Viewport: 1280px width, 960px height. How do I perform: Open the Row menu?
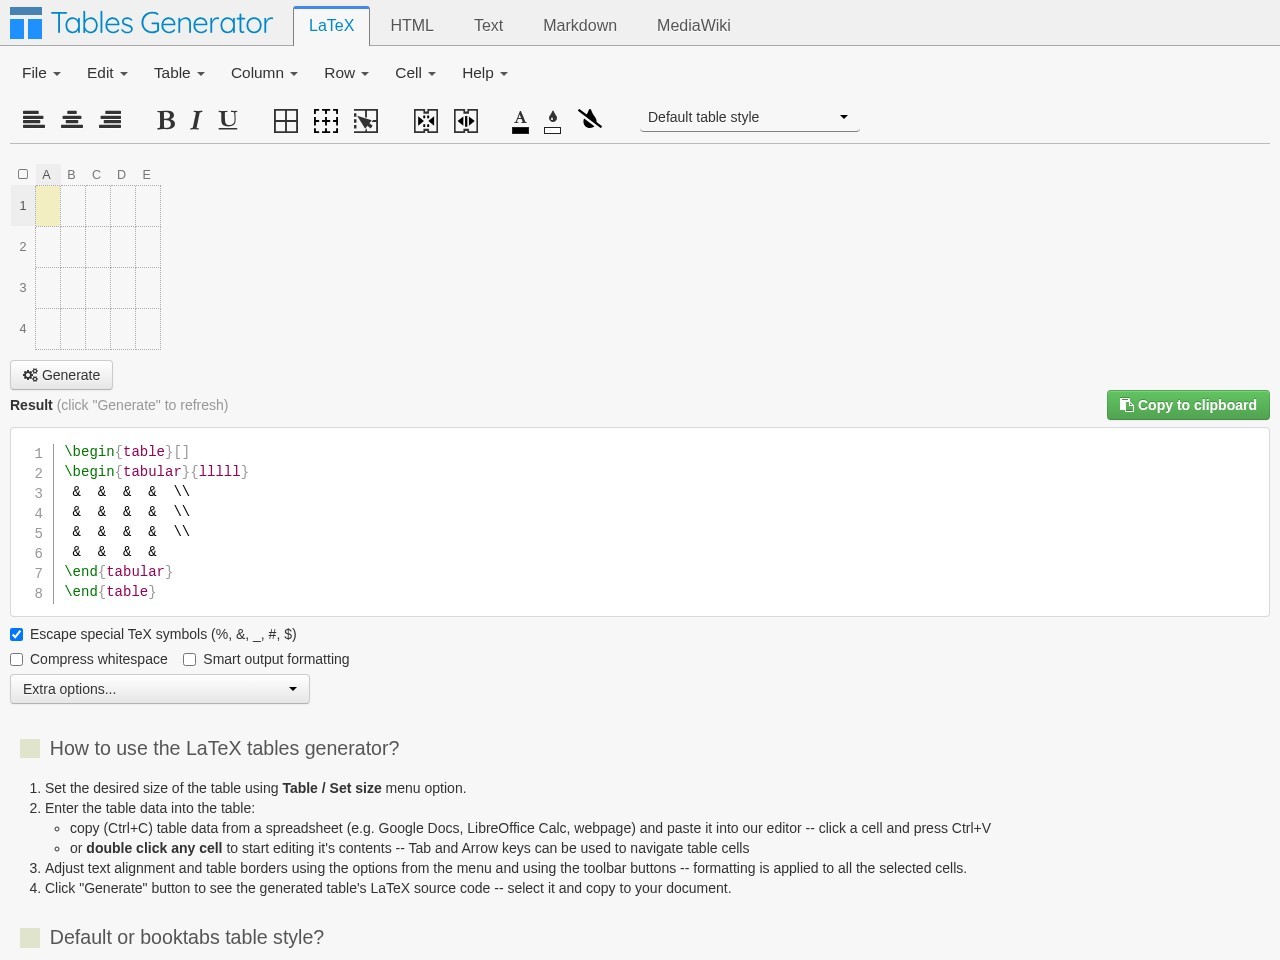point(346,73)
